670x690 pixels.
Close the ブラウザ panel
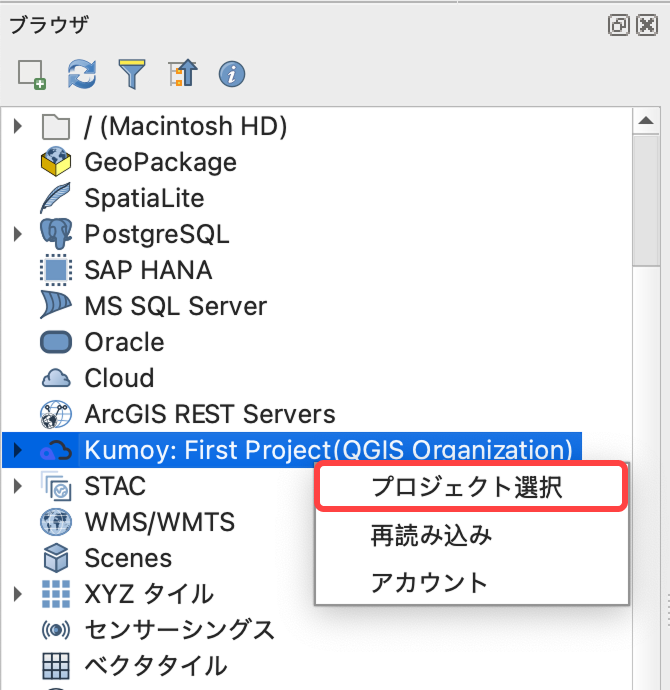click(647, 25)
